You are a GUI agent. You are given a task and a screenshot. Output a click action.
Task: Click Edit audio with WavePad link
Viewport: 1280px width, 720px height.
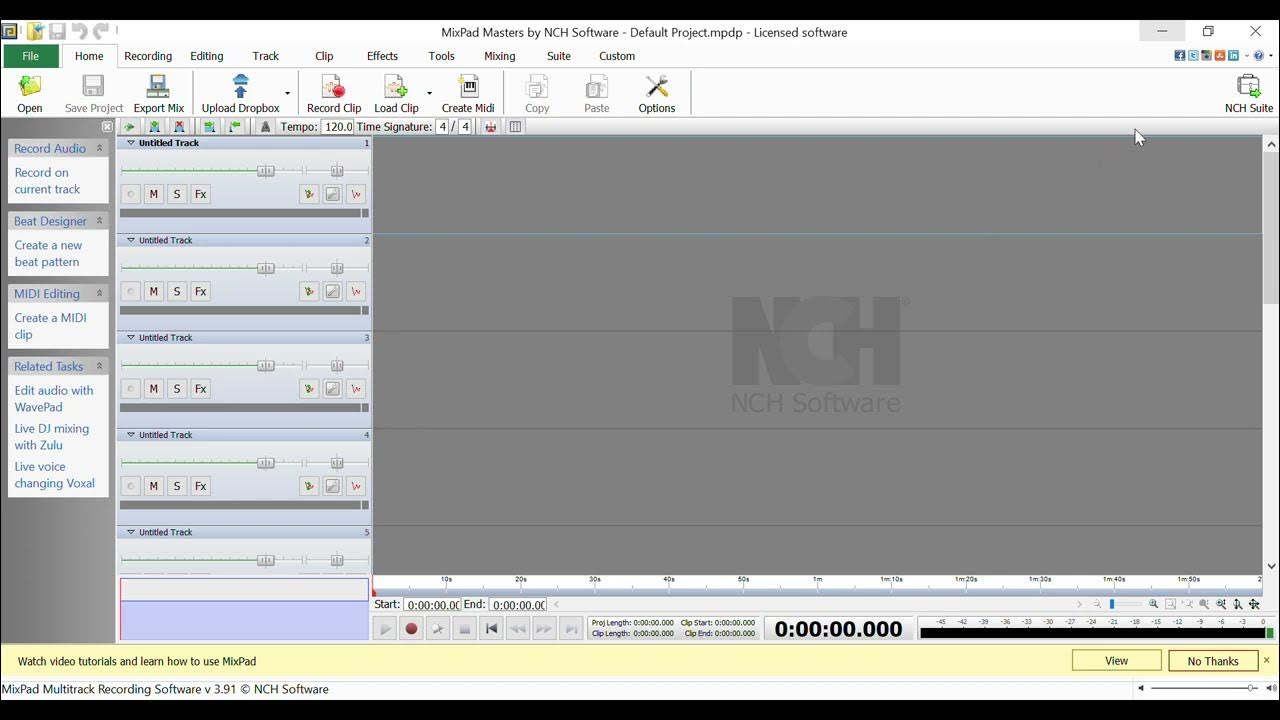pos(54,399)
